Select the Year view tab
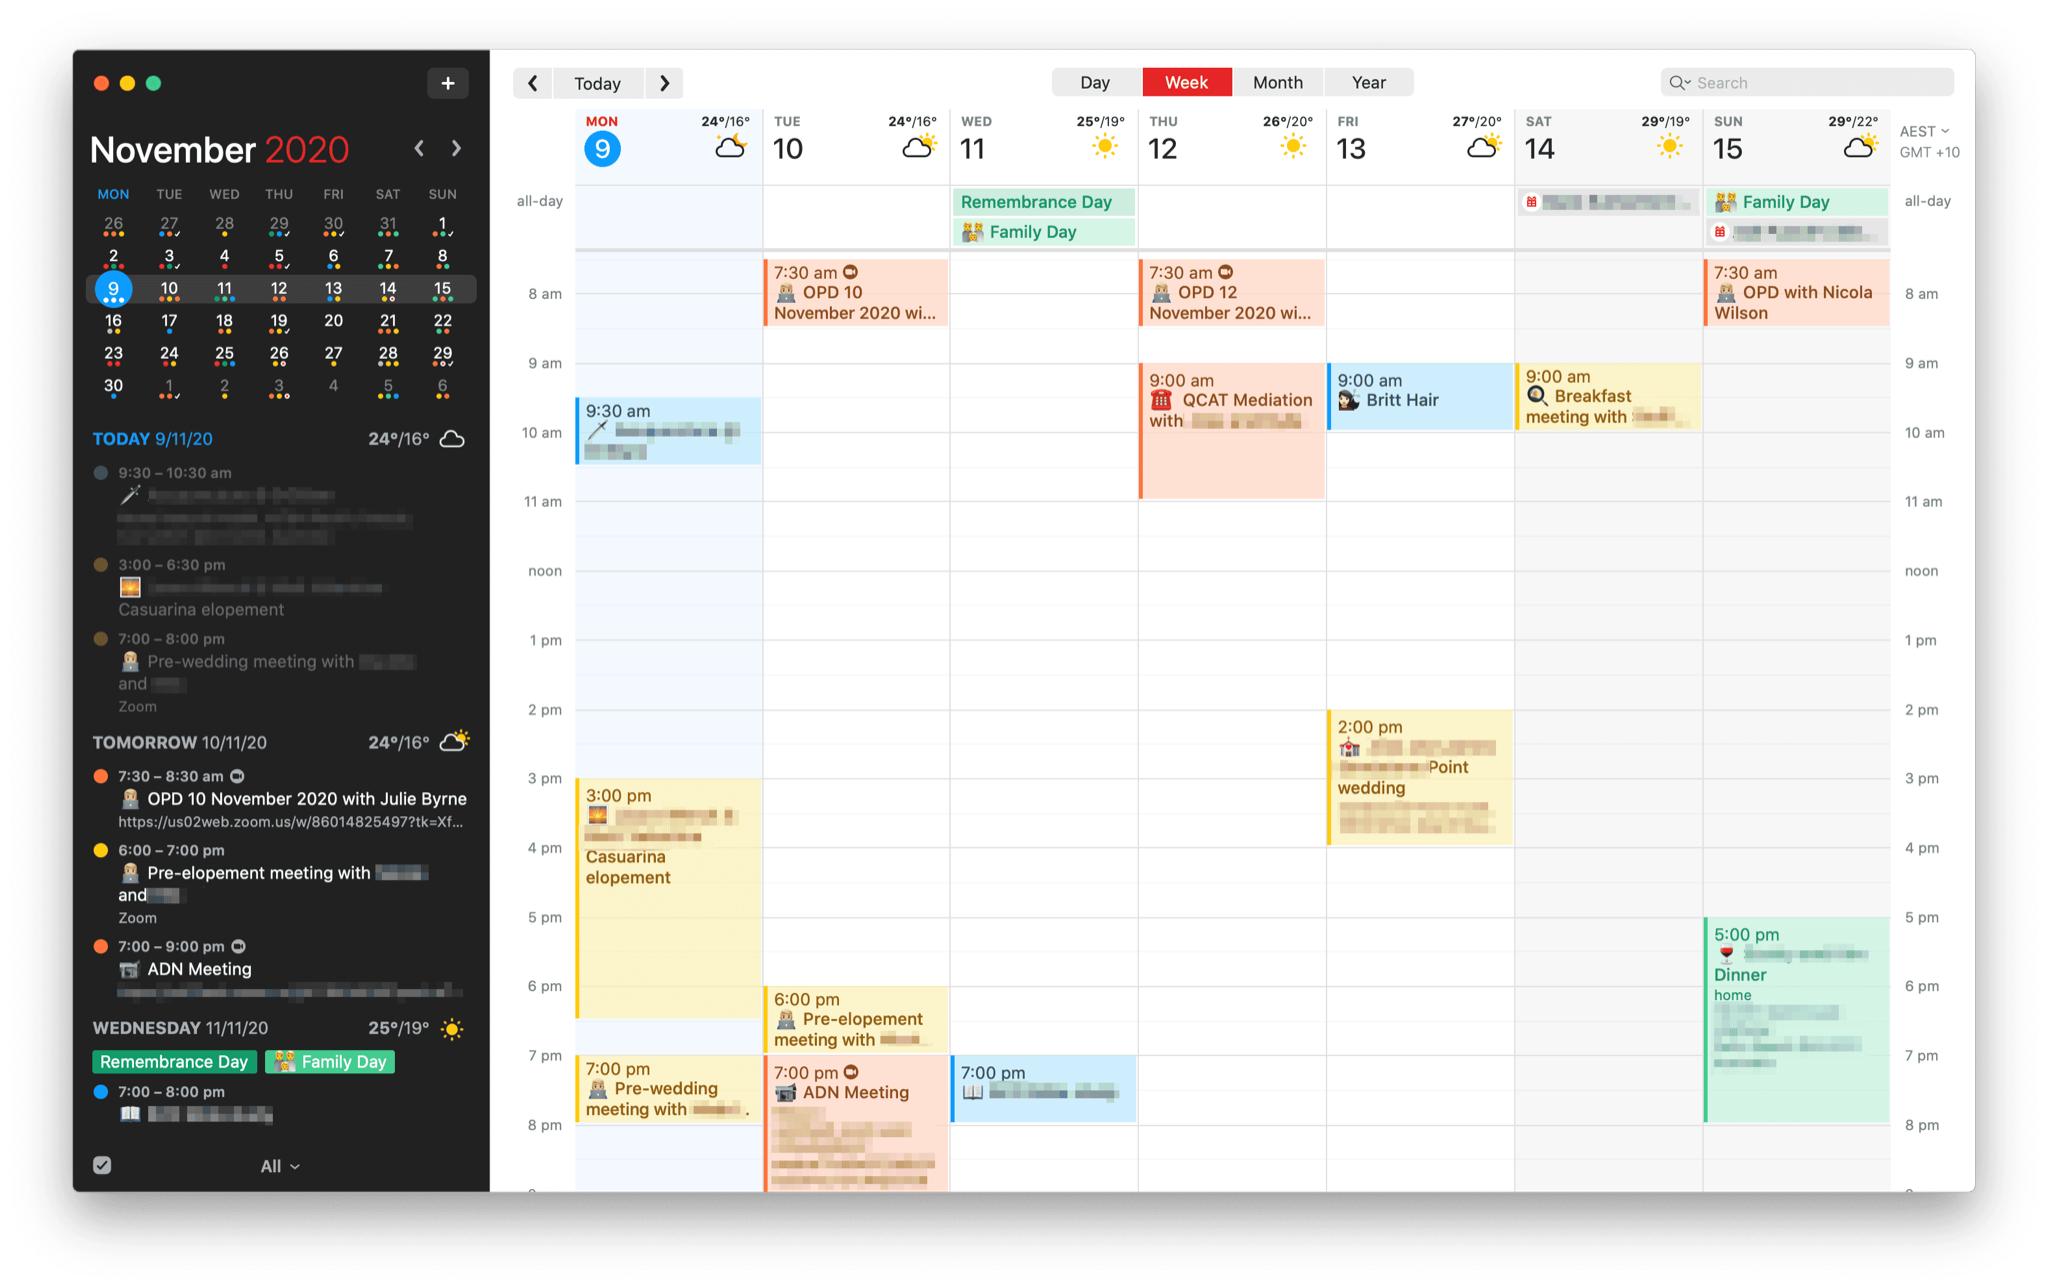This screenshot has height=1288, width=2048. point(1368,83)
